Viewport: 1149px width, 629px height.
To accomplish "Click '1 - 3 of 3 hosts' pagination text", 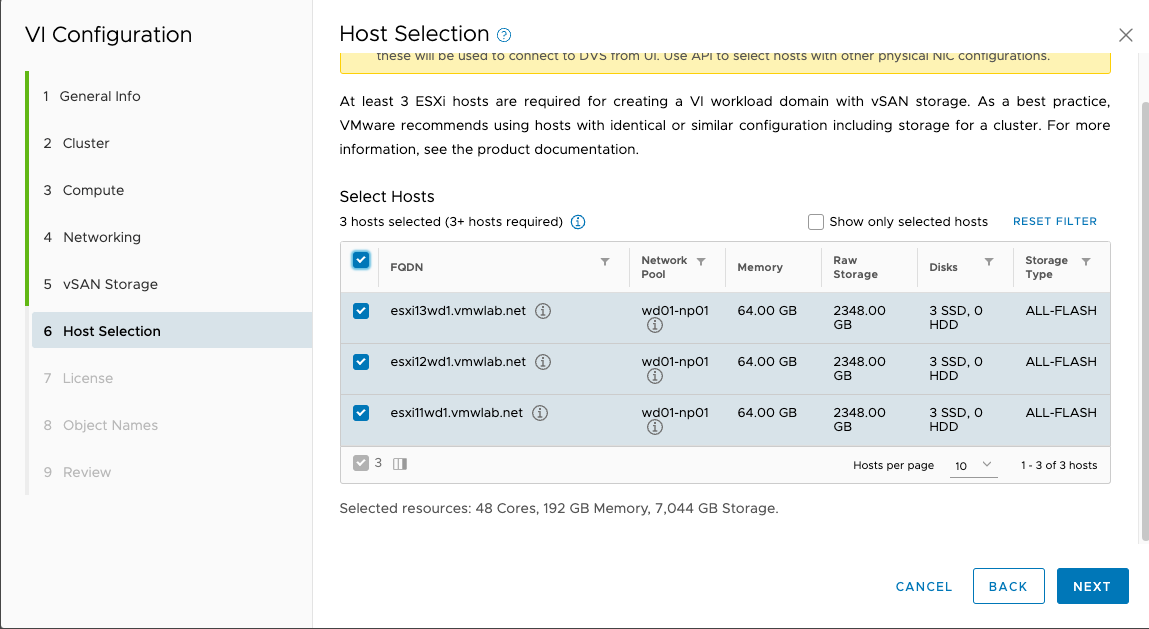I will pyautogui.click(x=1059, y=466).
